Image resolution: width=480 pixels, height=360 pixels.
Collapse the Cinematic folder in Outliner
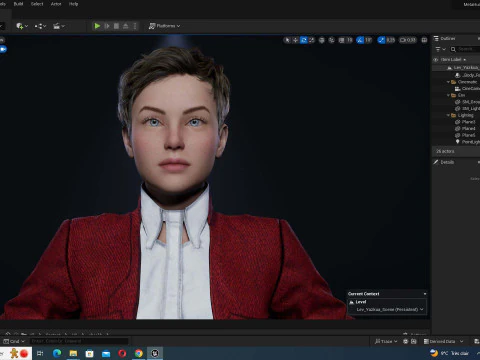[x=448, y=82]
